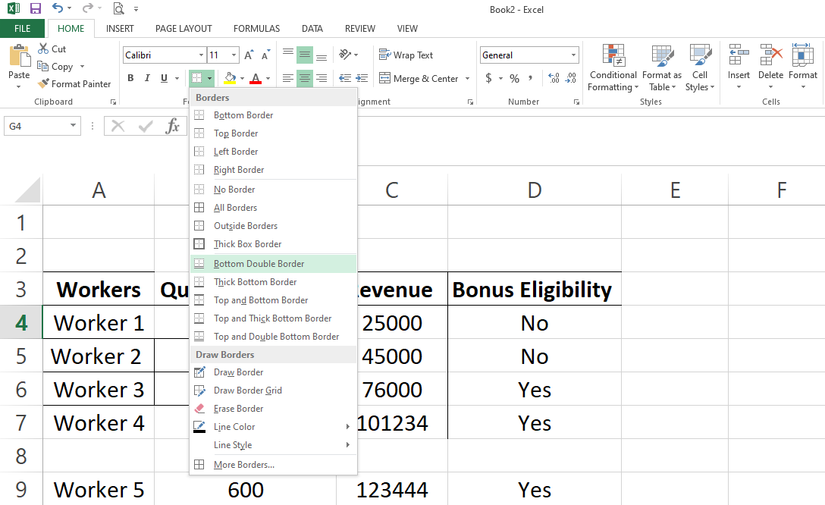Viewport: 825px width, 505px height.
Task: Select Erase Border tool
Action: pyautogui.click(x=273, y=409)
